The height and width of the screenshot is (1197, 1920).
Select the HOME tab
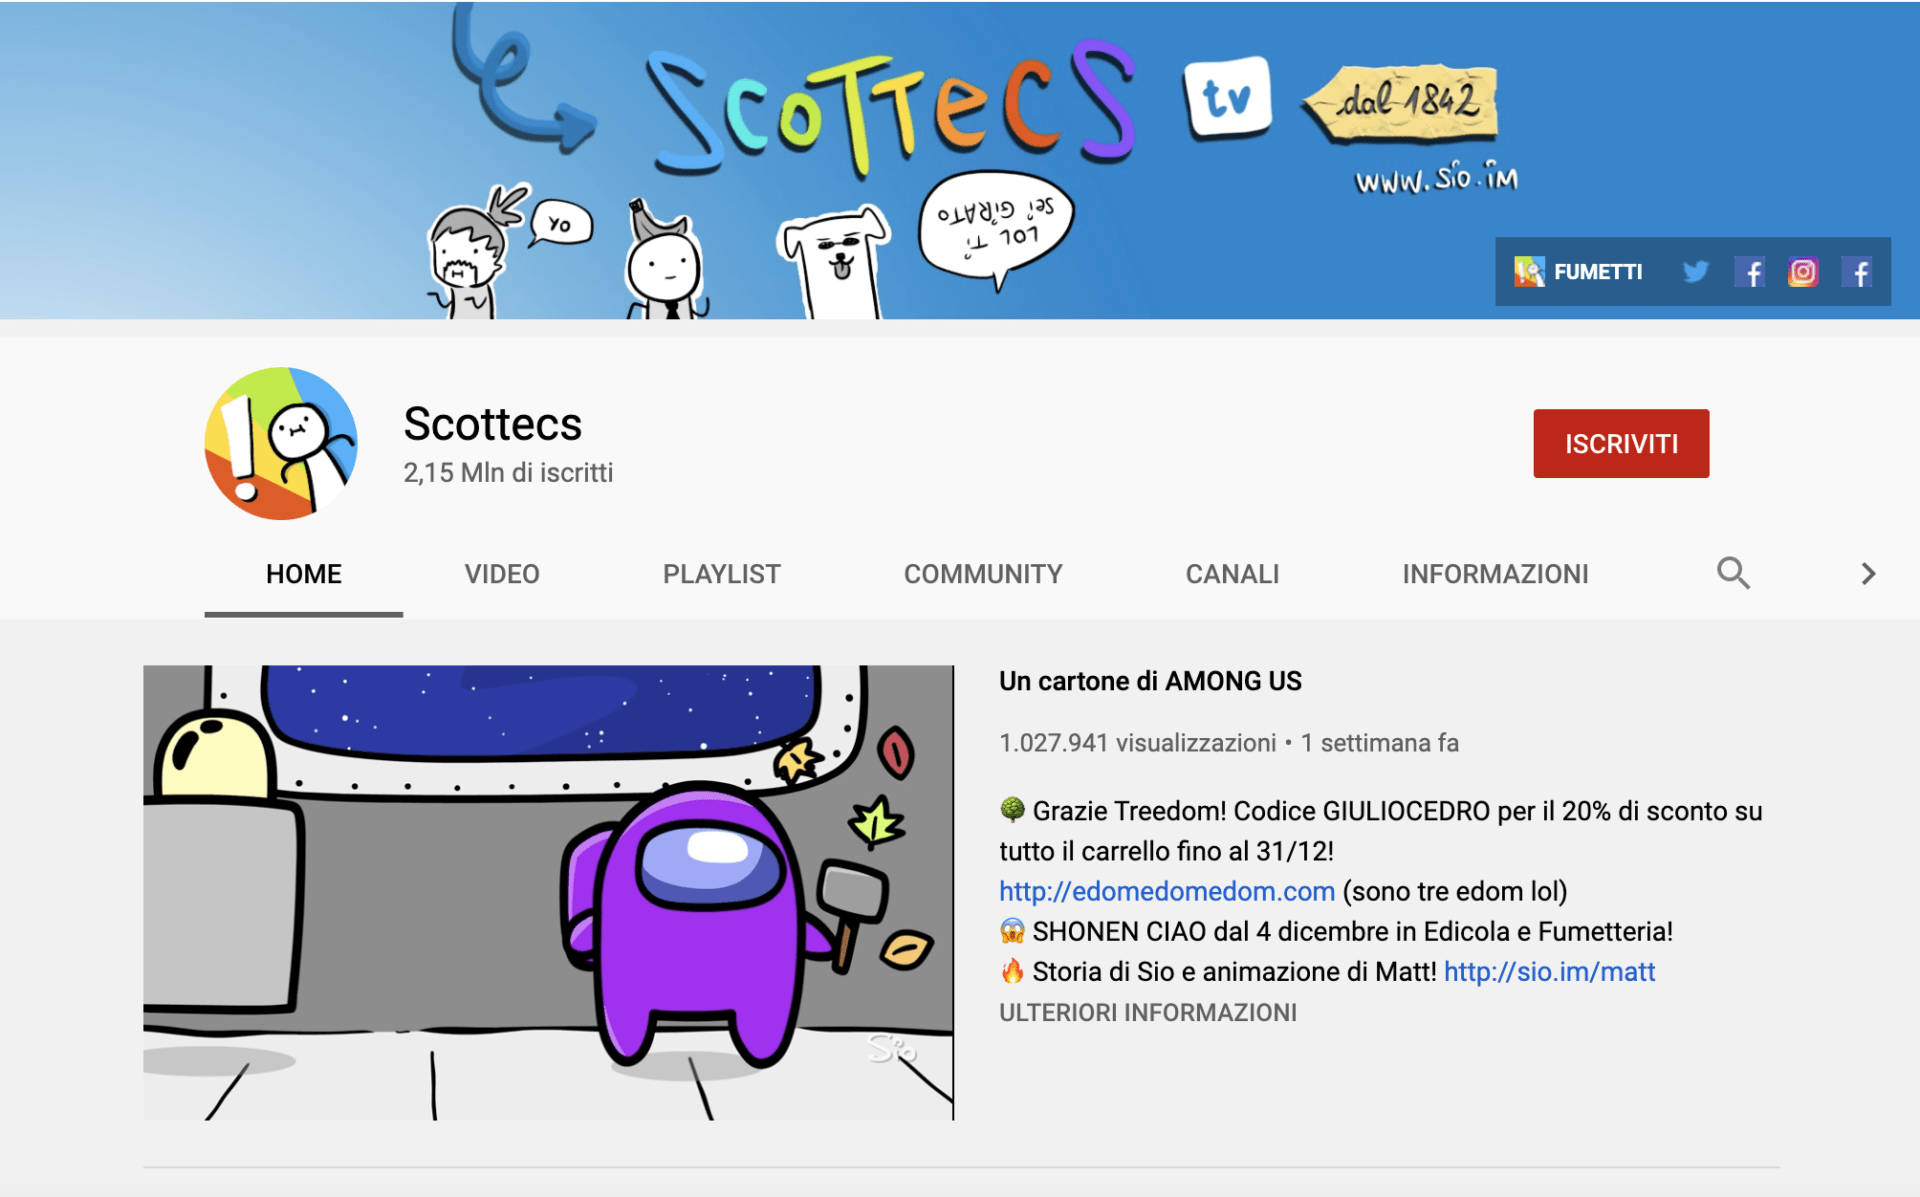[x=303, y=574]
